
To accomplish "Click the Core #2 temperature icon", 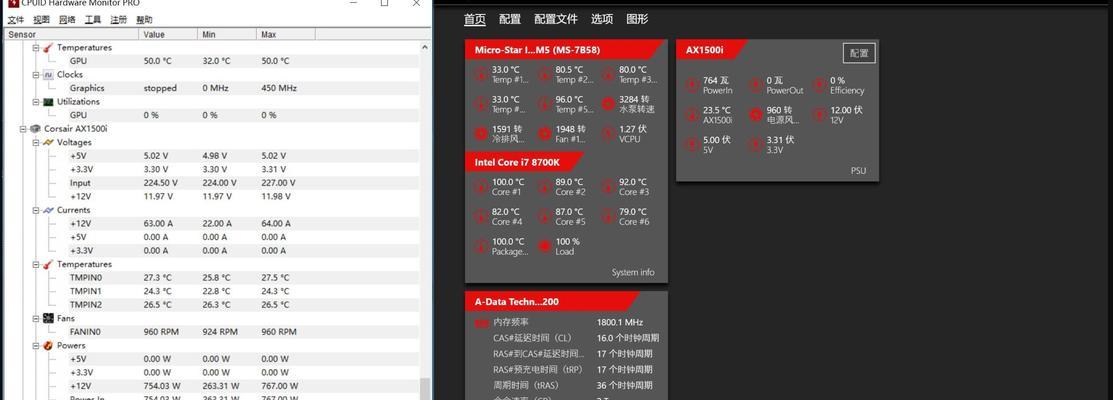I will pyautogui.click(x=544, y=187).
